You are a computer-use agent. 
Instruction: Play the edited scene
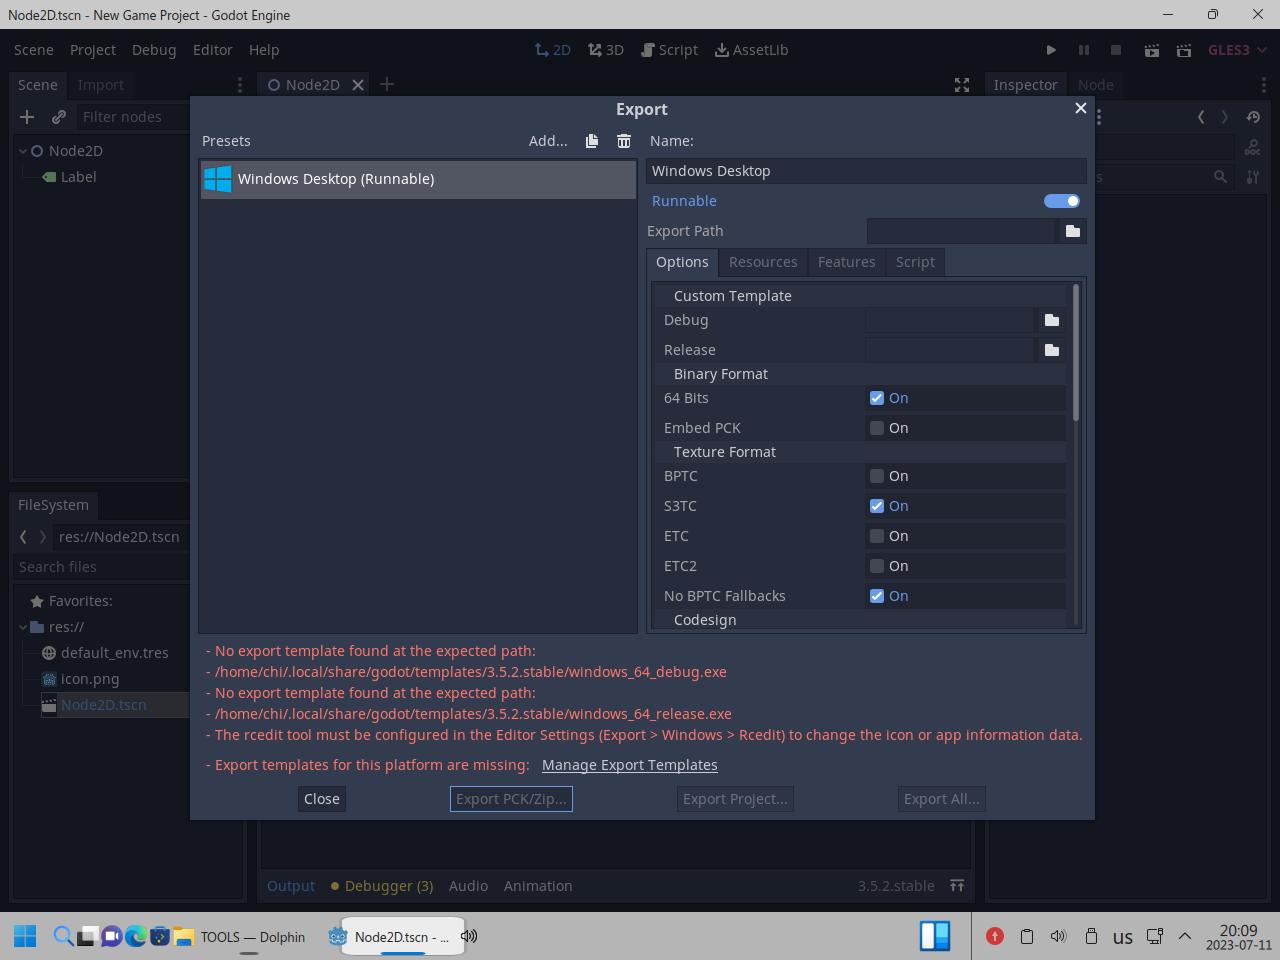(x=1152, y=50)
